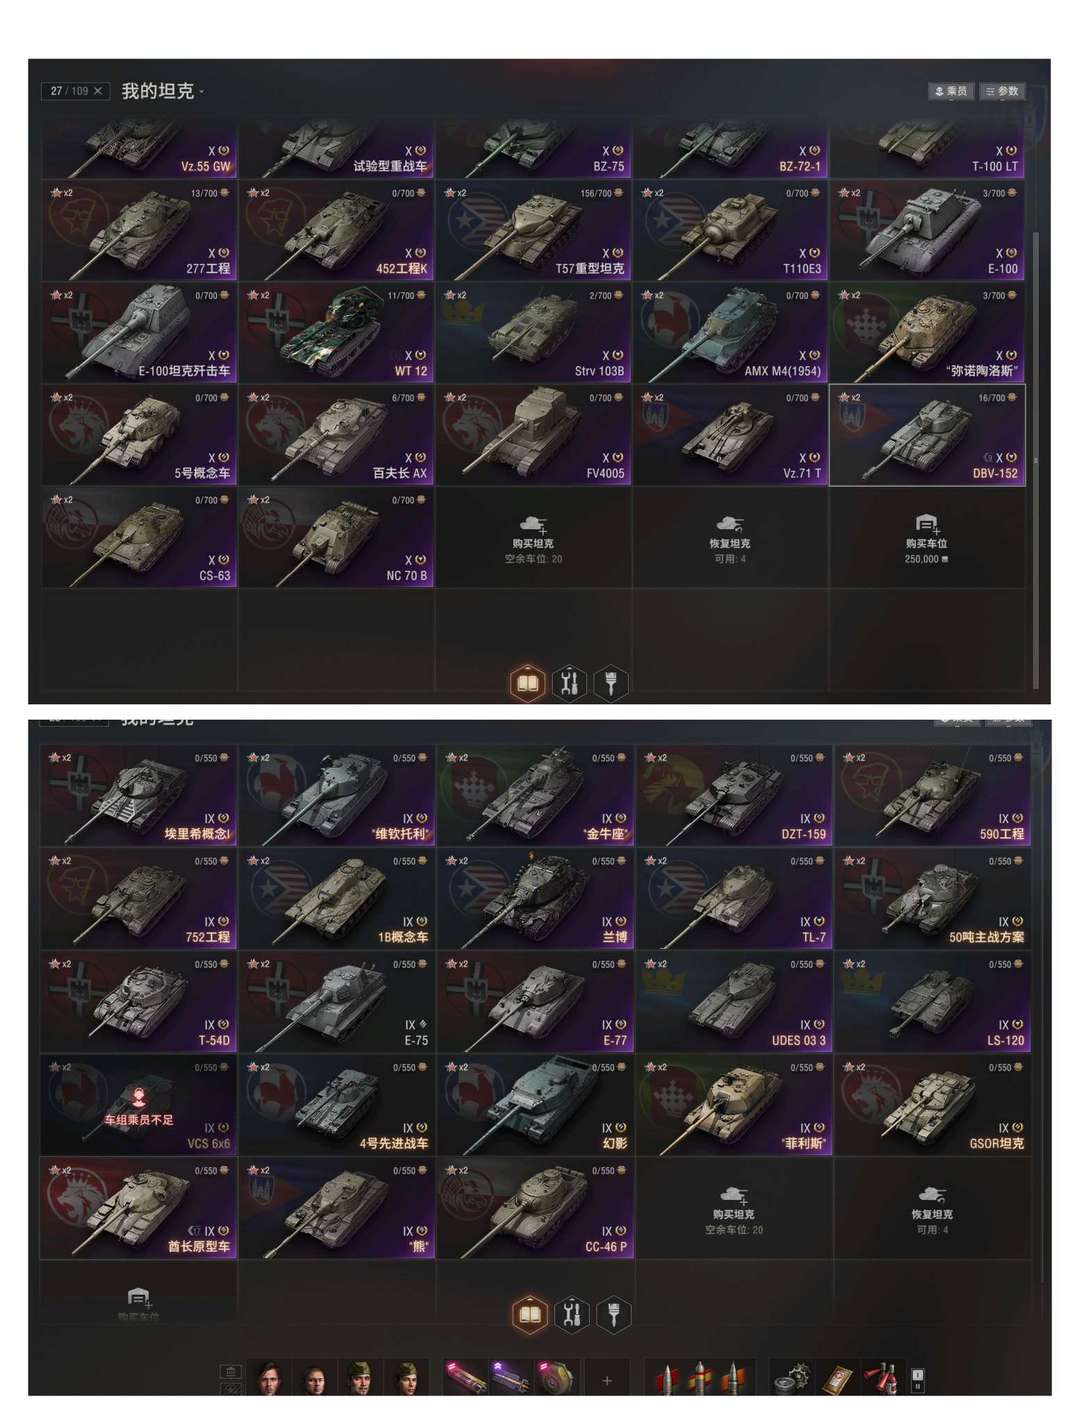Open the wrench tools icon in top panel

click(x=569, y=683)
